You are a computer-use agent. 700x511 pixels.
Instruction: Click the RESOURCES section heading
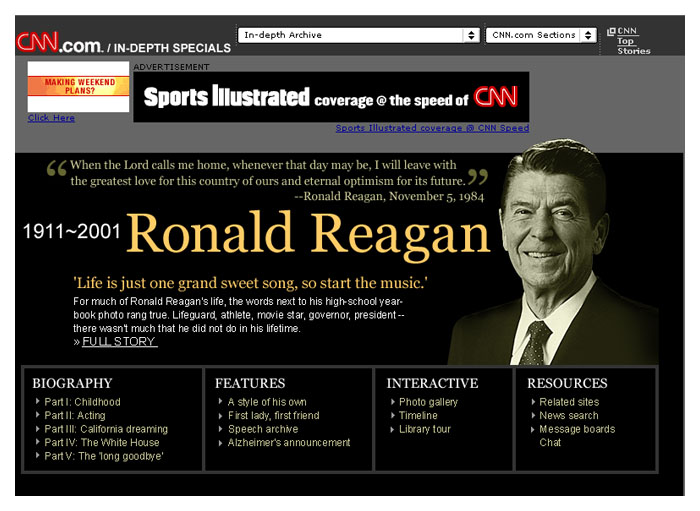click(x=567, y=383)
